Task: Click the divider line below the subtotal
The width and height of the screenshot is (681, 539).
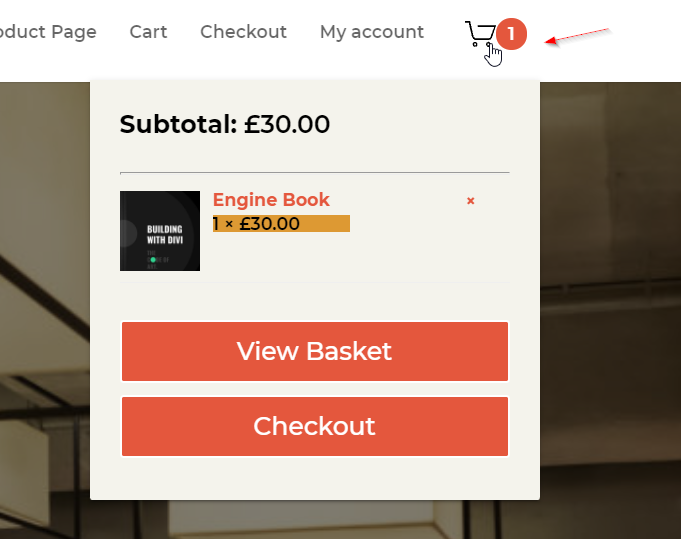Action: click(314, 173)
